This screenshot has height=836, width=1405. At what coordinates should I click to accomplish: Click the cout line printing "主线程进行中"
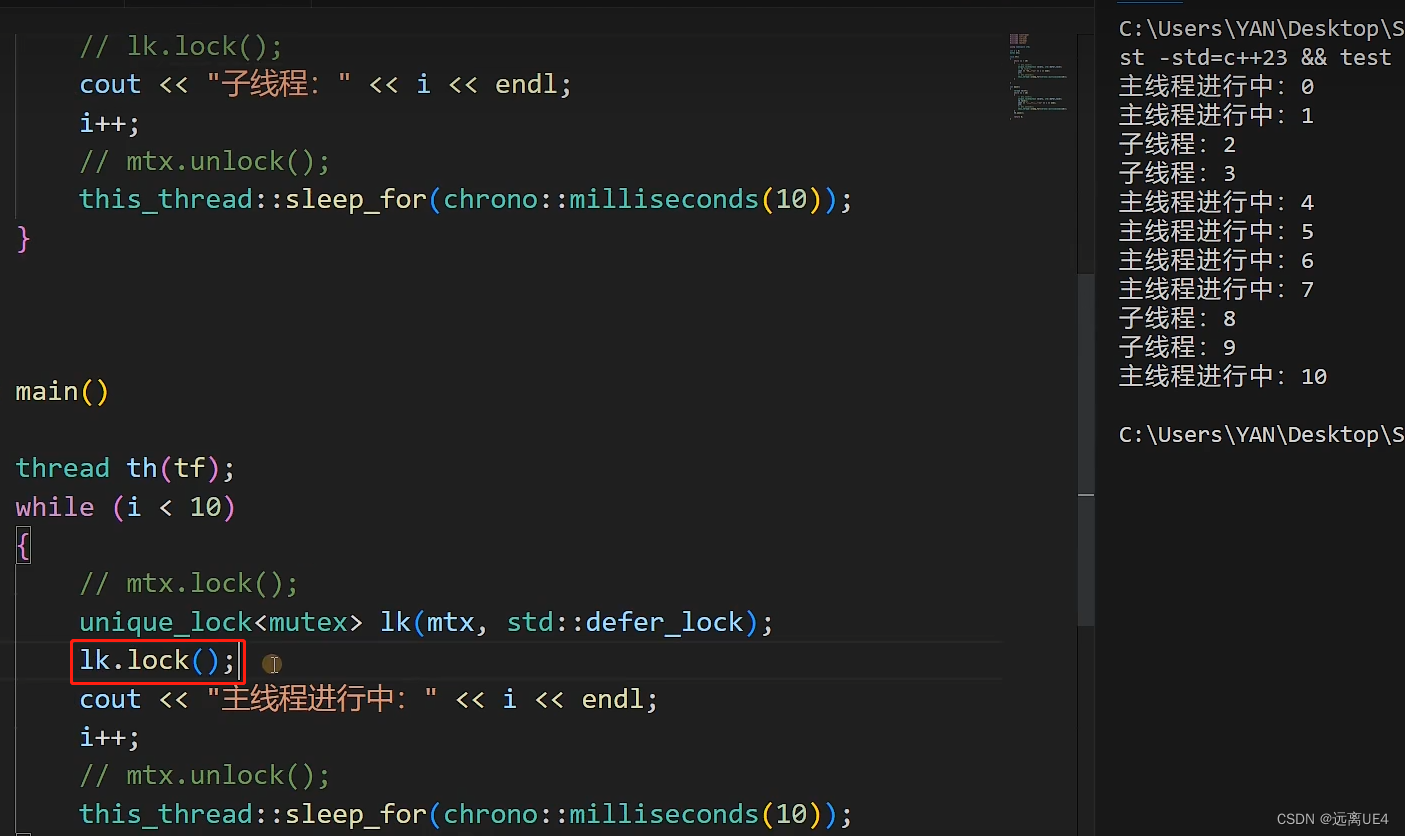pos(369,699)
